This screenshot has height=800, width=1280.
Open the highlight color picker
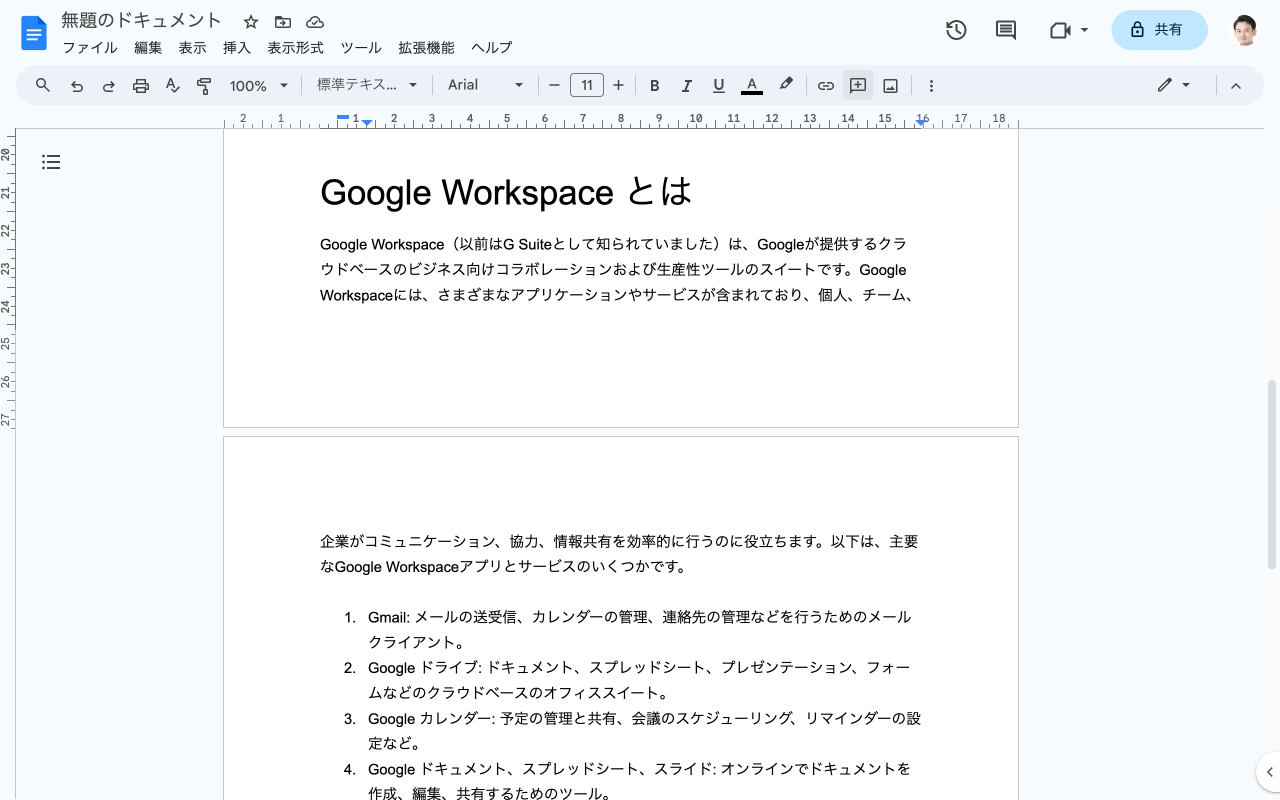[786, 85]
